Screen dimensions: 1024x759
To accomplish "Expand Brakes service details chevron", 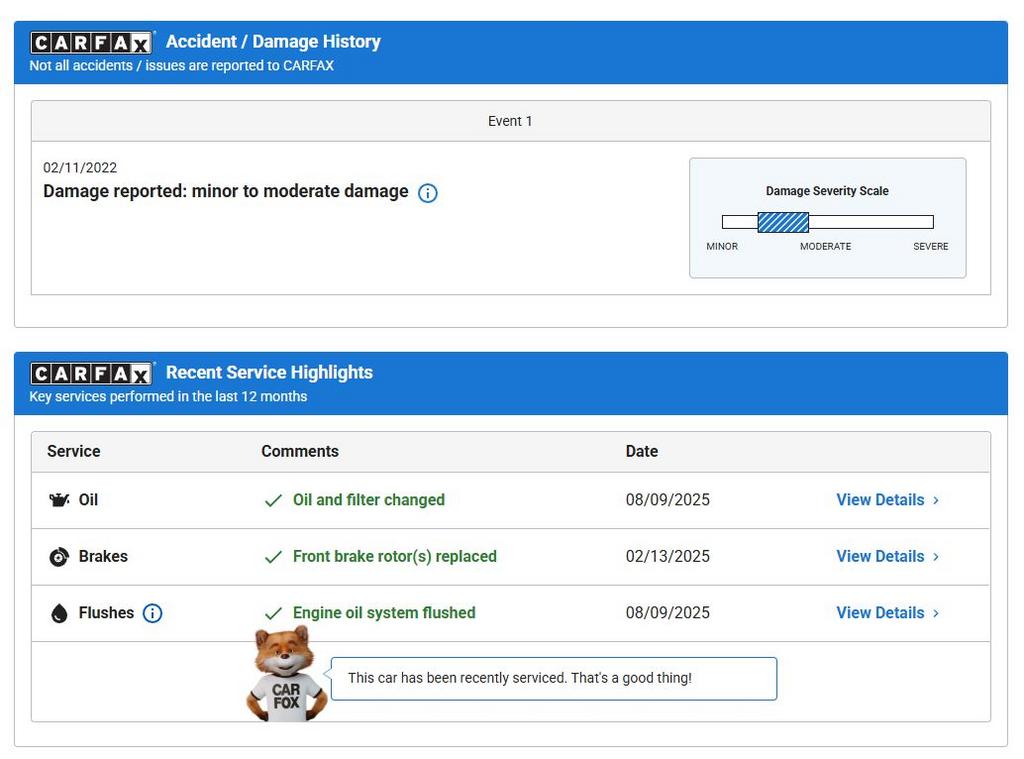I will pos(936,557).
